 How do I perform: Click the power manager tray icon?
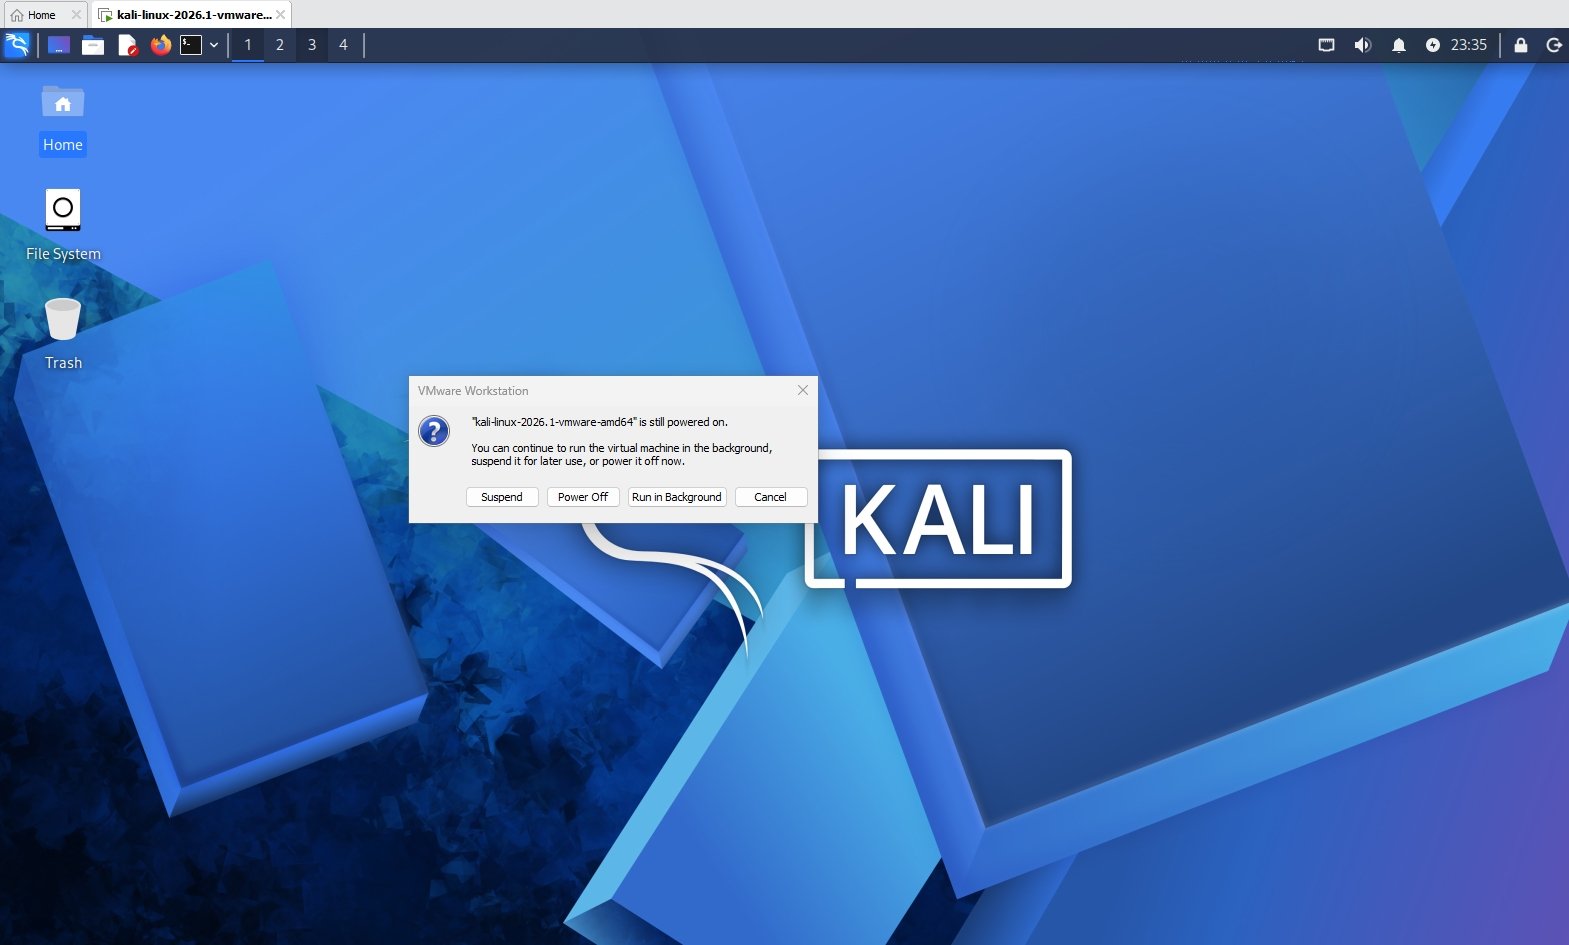point(1433,45)
